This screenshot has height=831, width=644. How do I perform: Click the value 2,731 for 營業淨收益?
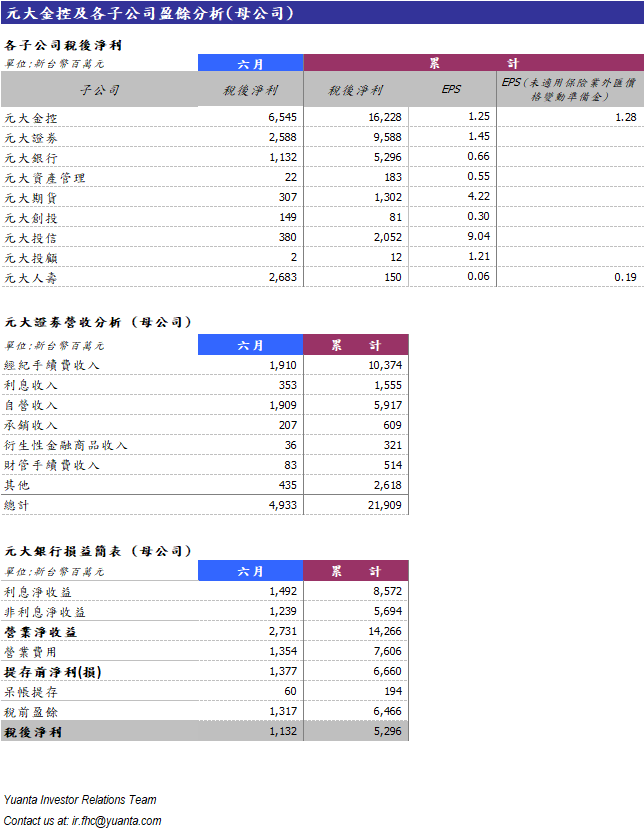(x=283, y=631)
